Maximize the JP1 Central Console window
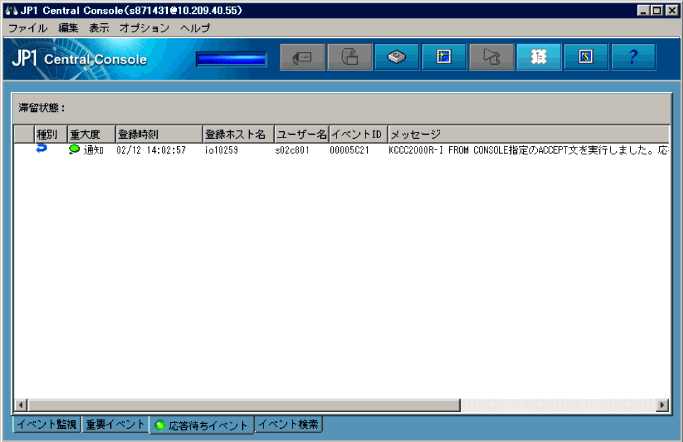 click(657, 10)
